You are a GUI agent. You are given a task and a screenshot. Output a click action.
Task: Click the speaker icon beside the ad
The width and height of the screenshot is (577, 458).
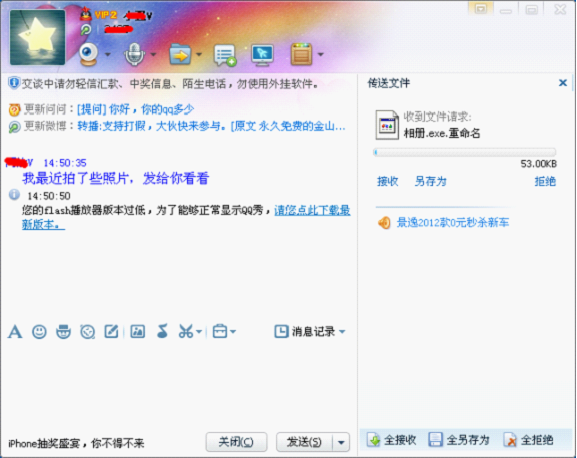(384, 223)
